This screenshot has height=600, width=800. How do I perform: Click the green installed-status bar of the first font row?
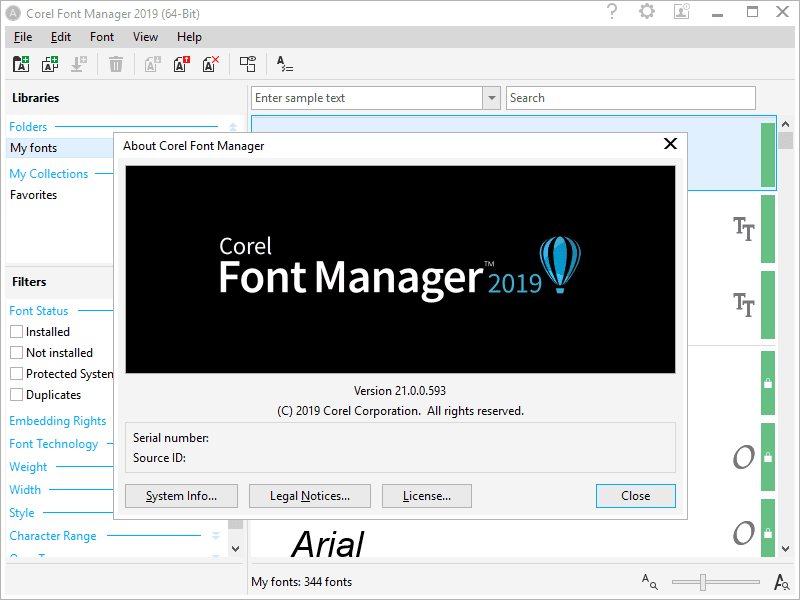(768, 155)
